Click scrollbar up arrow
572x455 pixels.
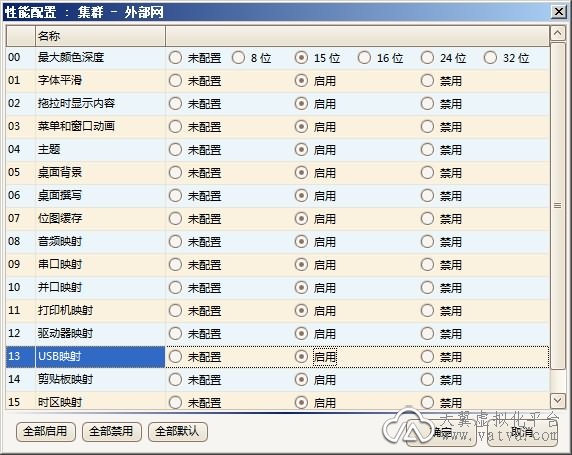557,34
